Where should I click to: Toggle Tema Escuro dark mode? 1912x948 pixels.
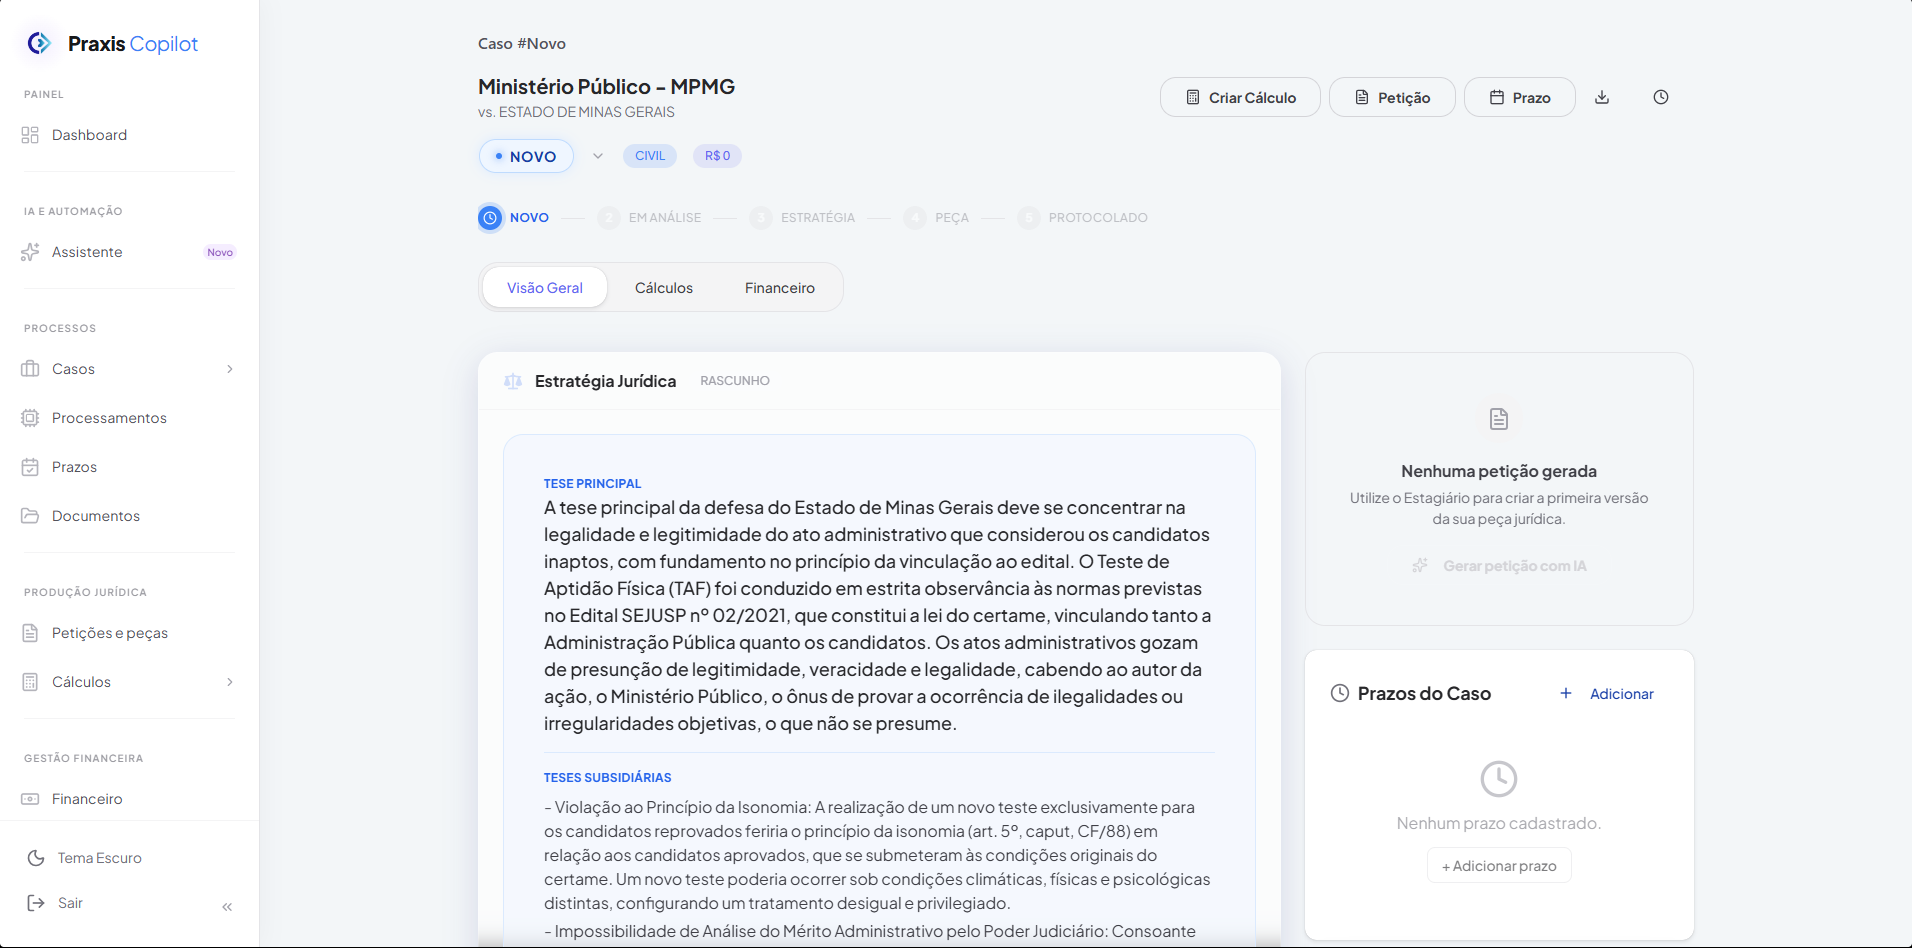coord(99,858)
